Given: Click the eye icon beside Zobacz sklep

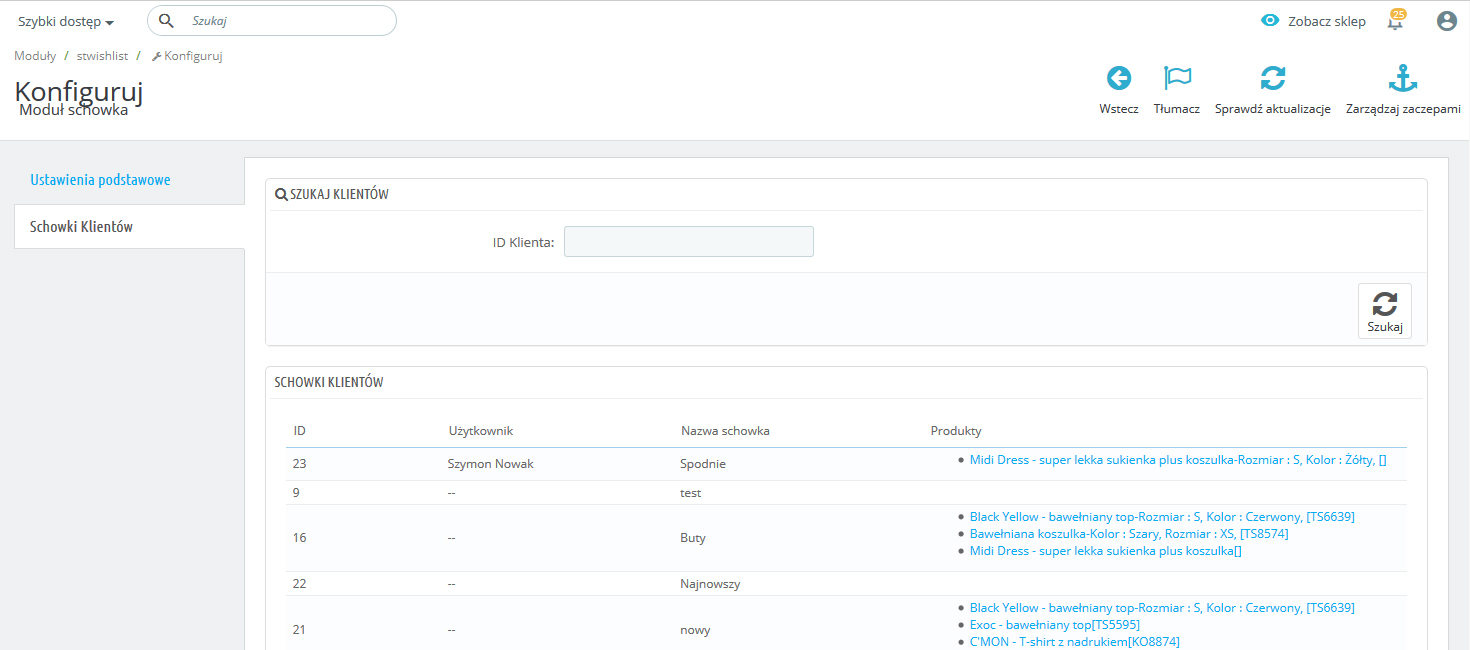Looking at the screenshot, I should pyautogui.click(x=1270, y=21).
